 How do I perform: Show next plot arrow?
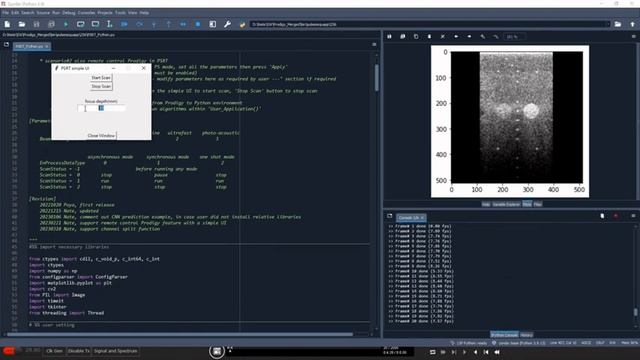pos(469,37)
